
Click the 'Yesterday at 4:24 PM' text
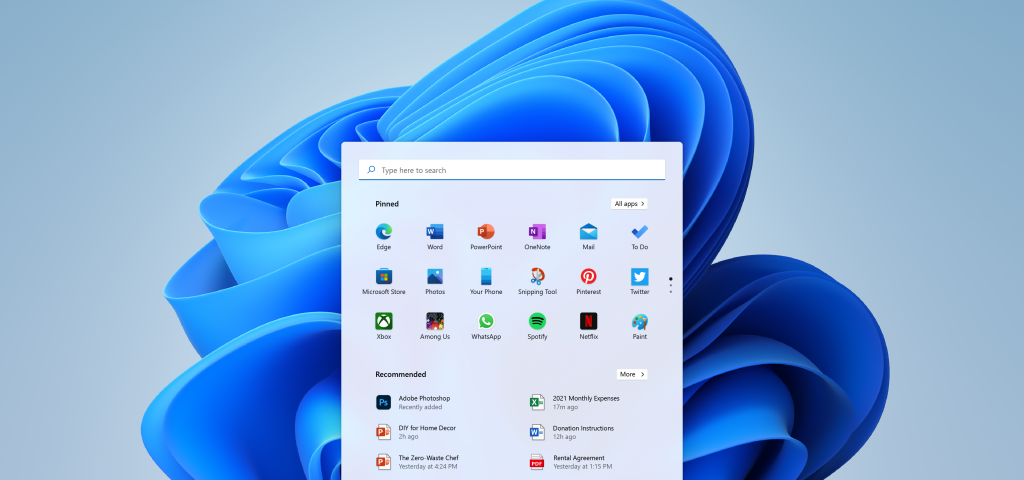pos(428,466)
